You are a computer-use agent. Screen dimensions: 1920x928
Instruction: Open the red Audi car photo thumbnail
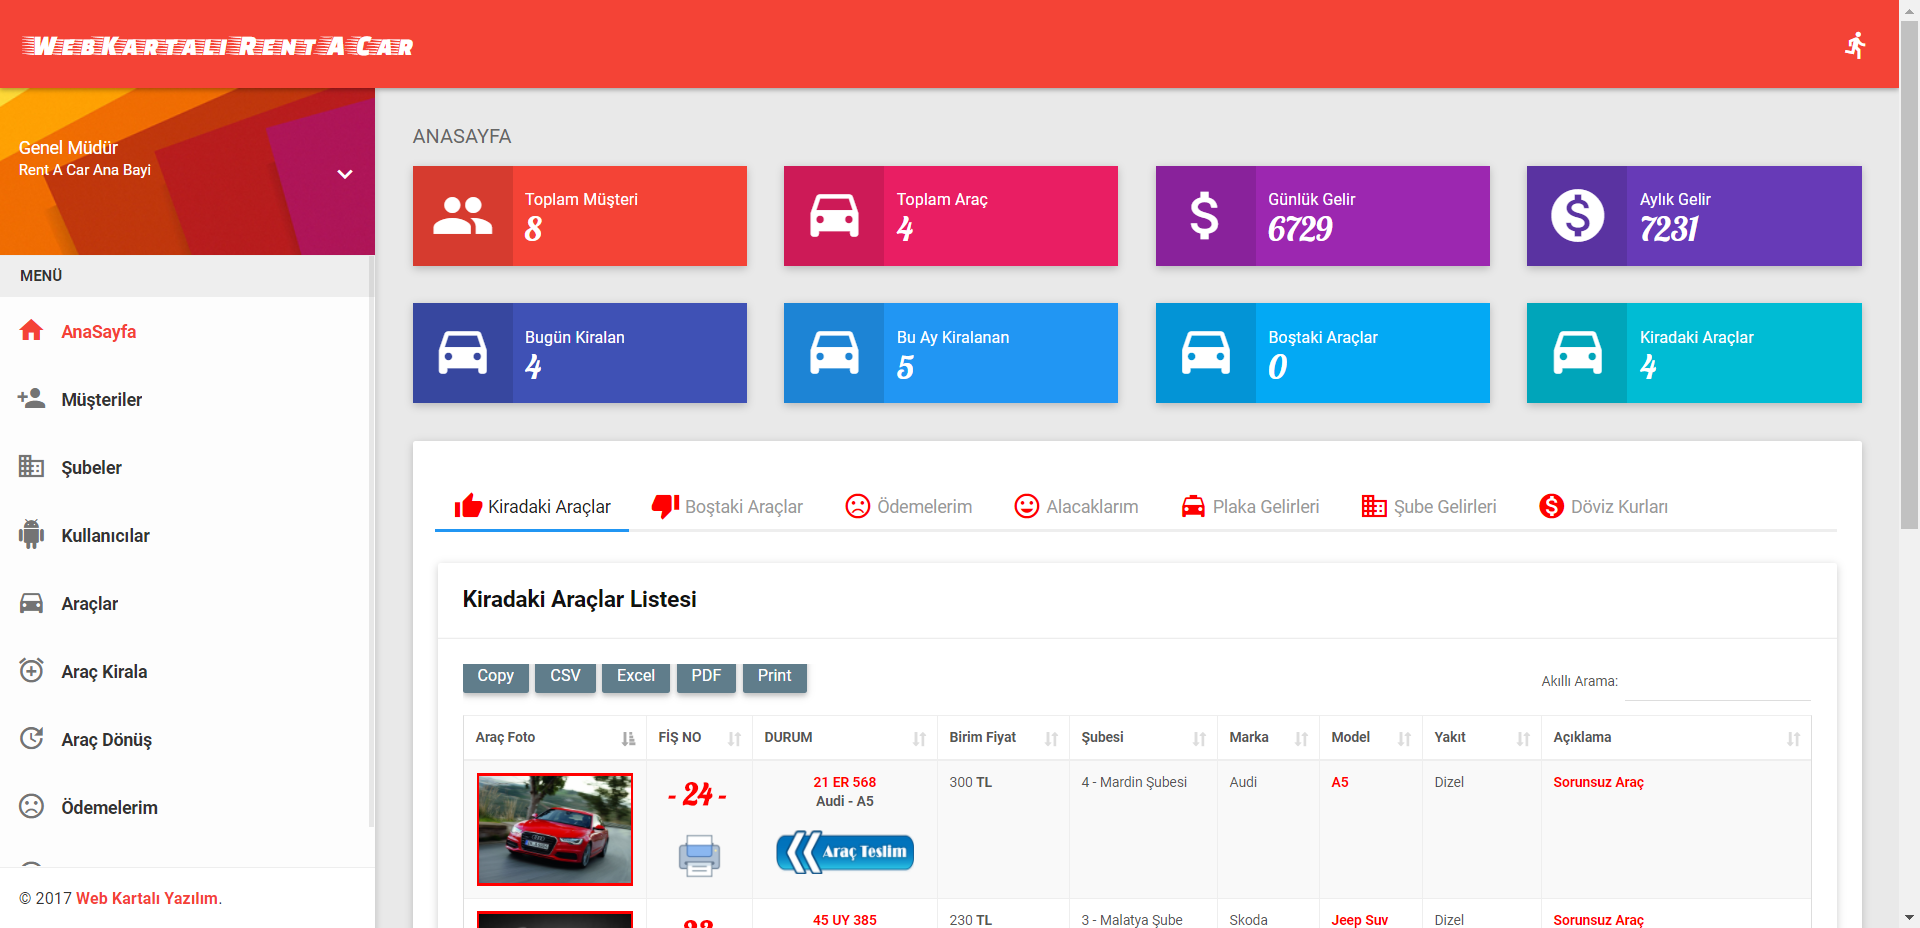(x=555, y=829)
